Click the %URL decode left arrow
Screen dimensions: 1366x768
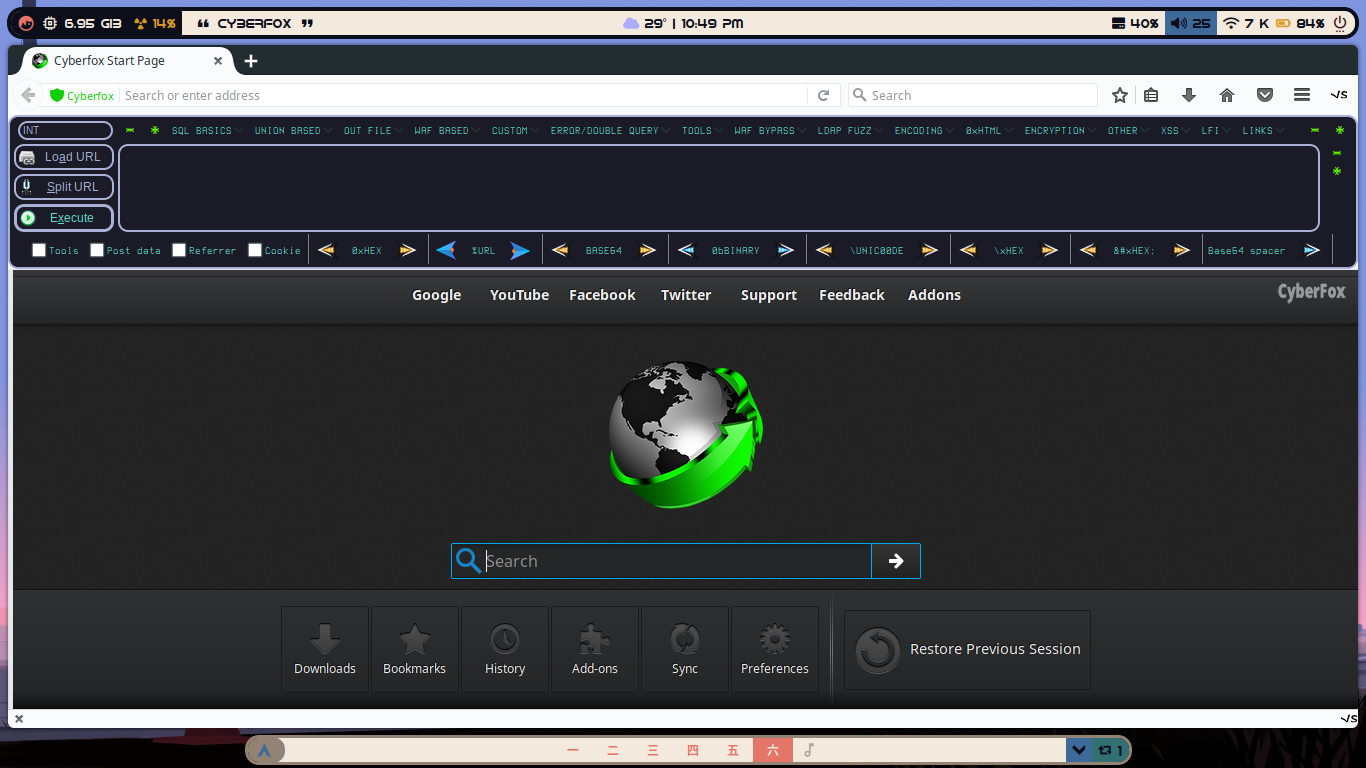coord(446,250)
